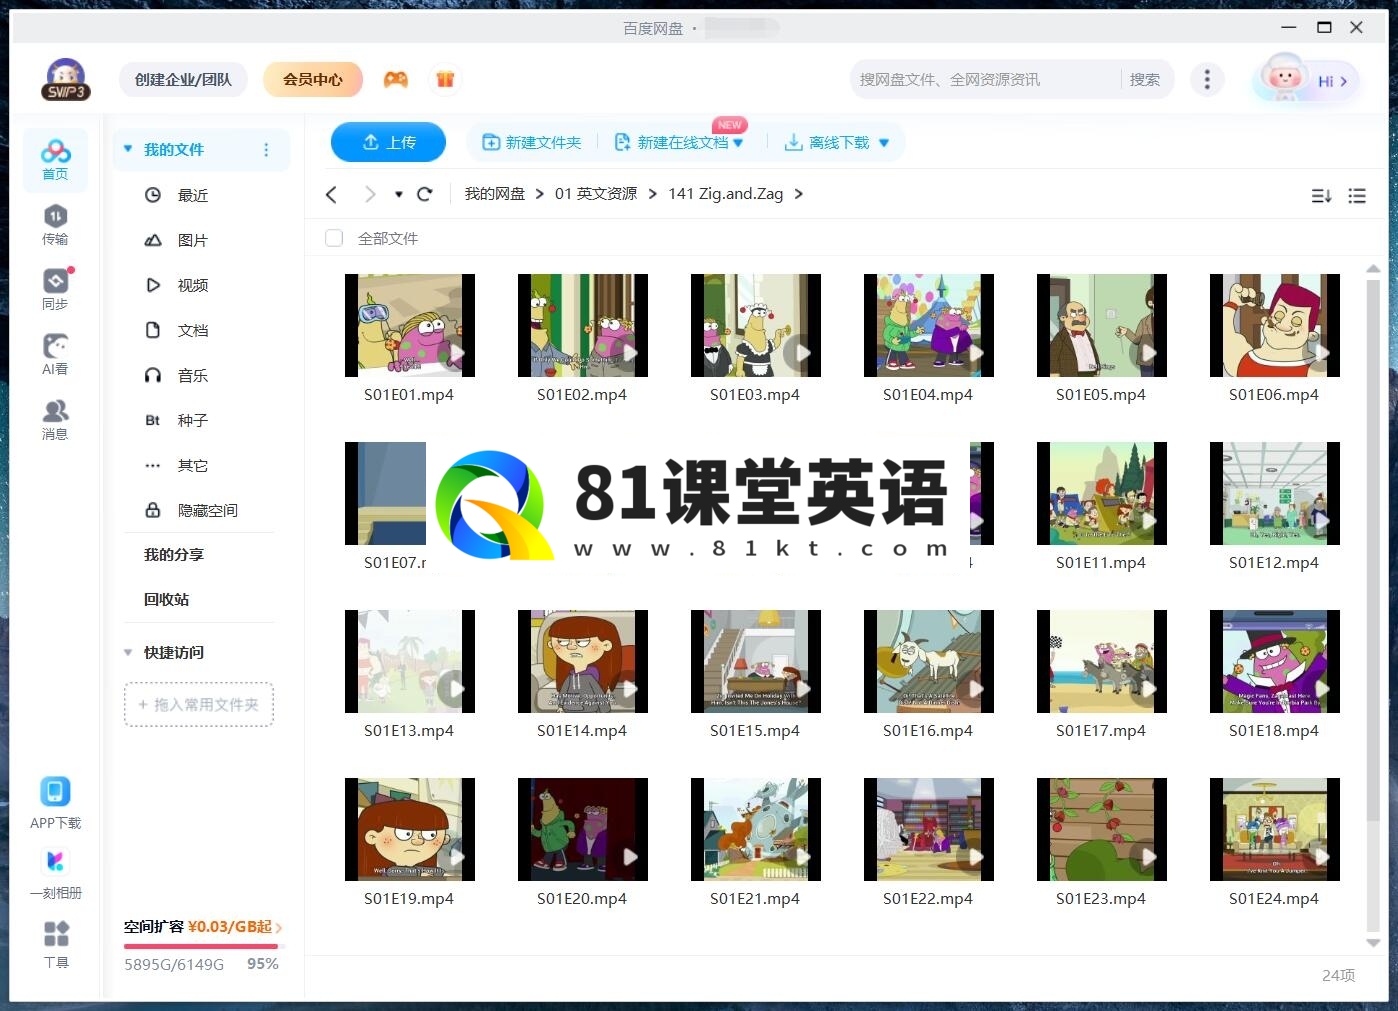Expand the chevron after 141 Zig.and.Zag
The image size is (1398, 1011).
[798, 194]
